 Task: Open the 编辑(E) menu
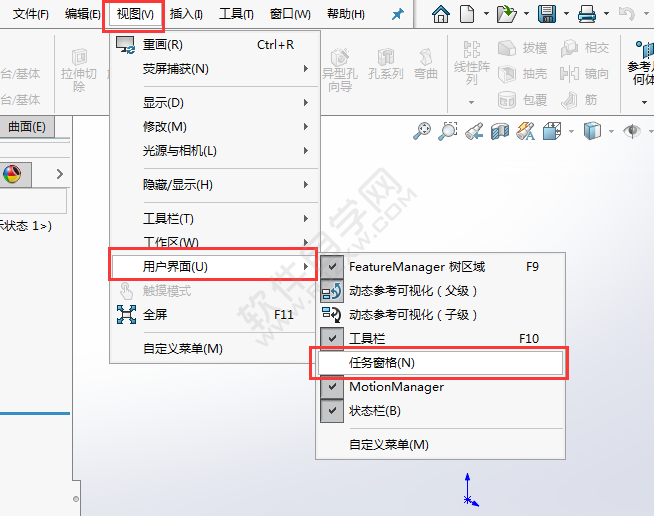point(82,14)
